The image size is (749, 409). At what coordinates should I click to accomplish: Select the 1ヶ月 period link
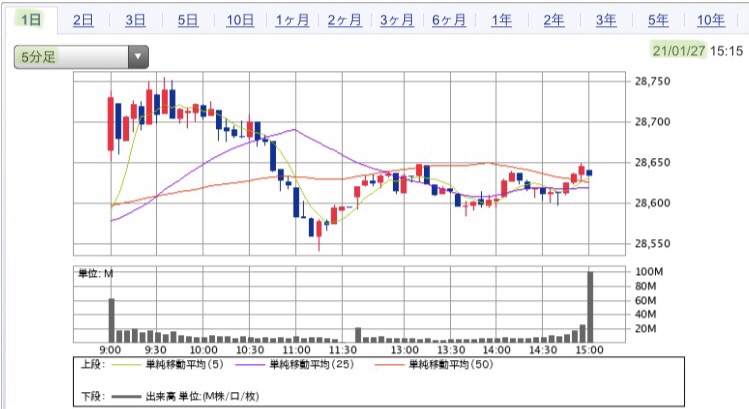point(292,20)
